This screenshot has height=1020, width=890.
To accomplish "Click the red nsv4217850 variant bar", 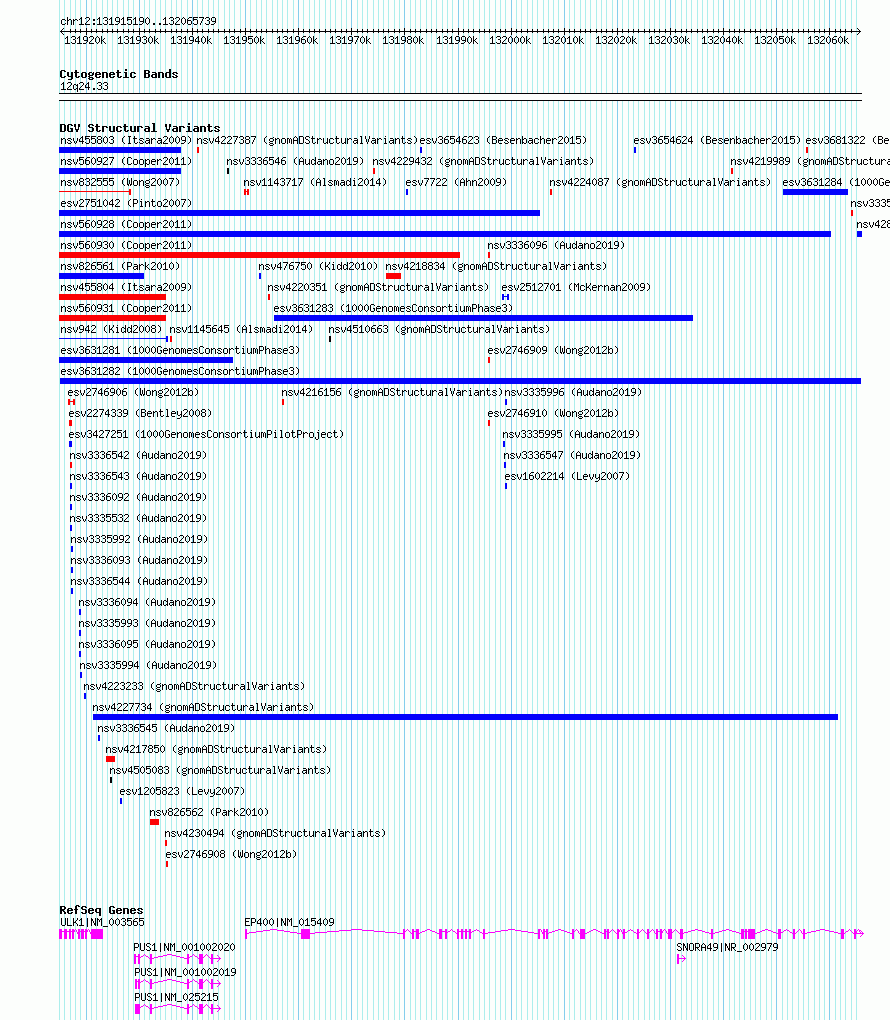I will (111, 759).
